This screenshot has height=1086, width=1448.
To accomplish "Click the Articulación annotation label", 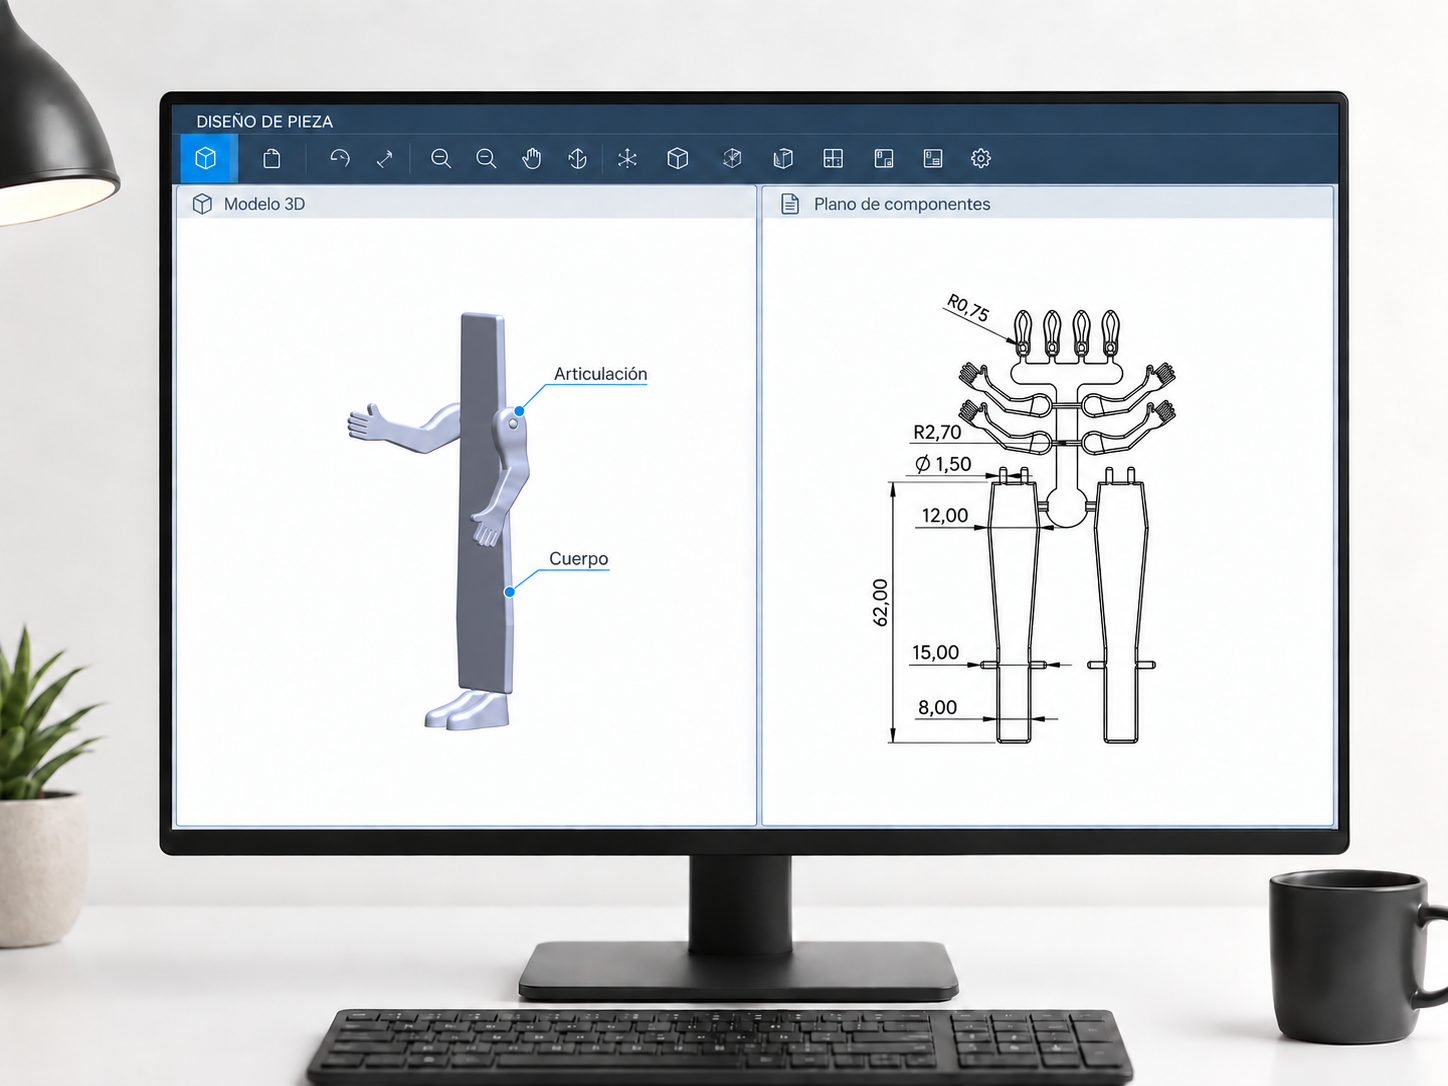I will (601, 374).
